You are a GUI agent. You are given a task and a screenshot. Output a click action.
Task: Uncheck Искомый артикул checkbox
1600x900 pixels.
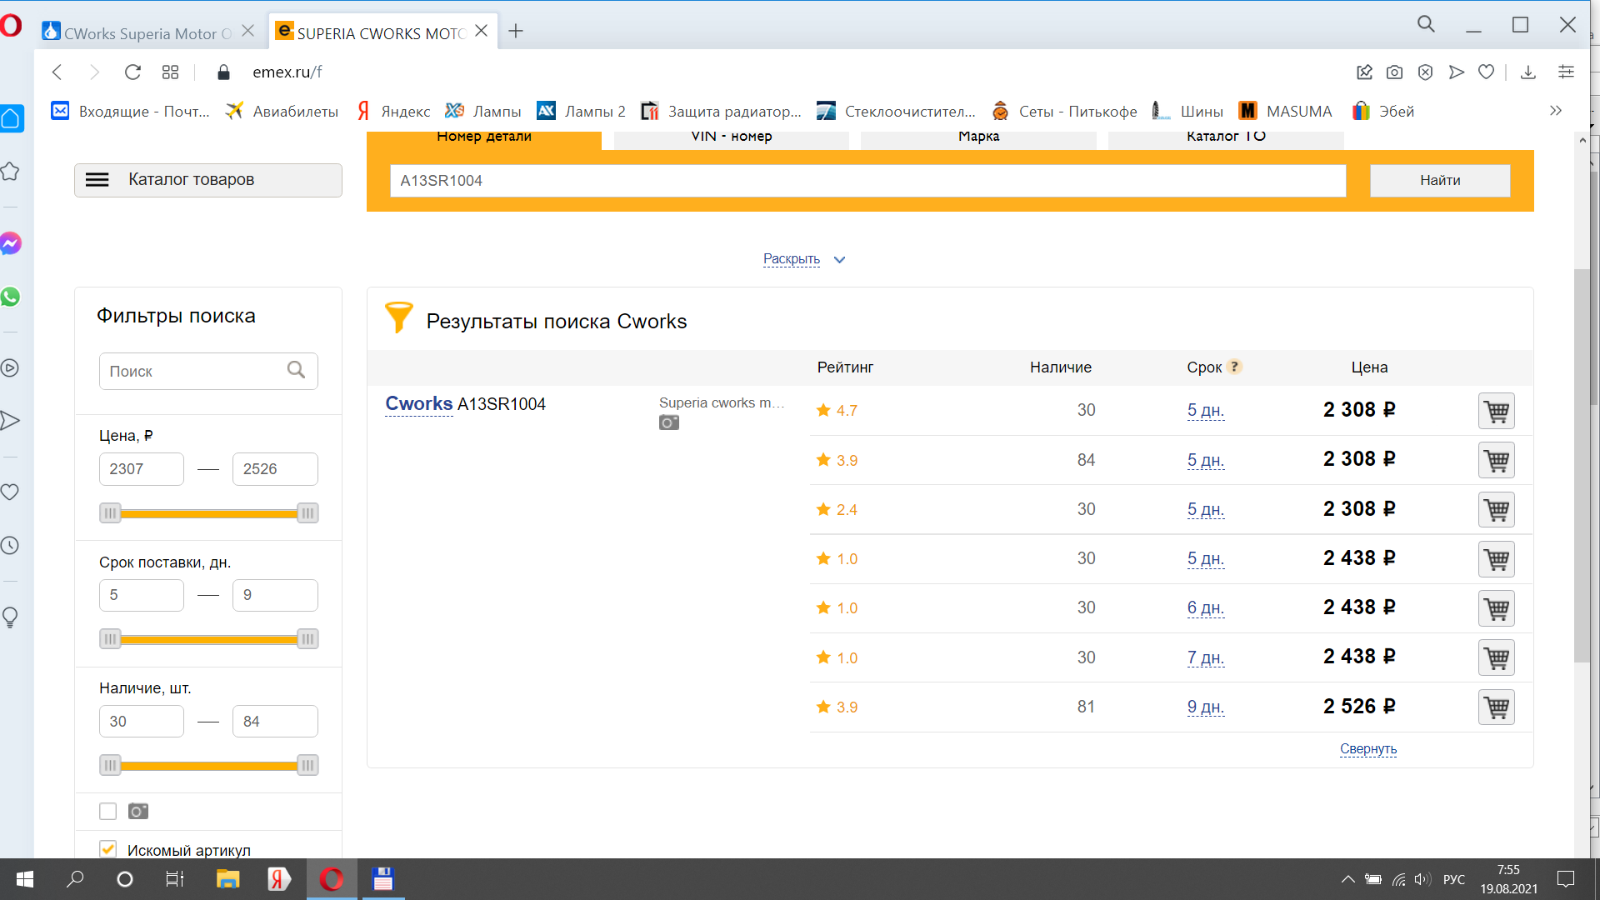[108, 849]
